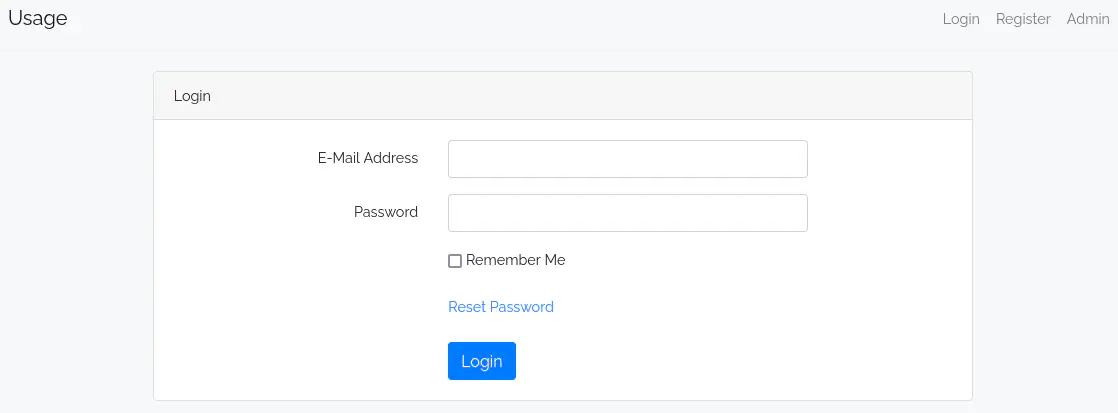Tick the box beside Remember Me
Screen dimensions: 1118x413
click(455, 261)
